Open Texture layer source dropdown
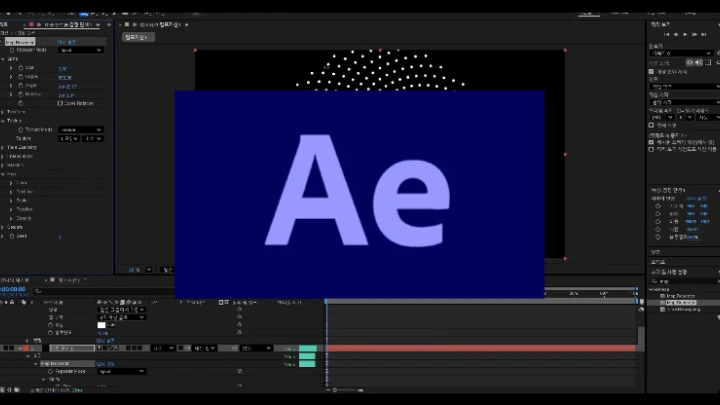 pos(69,138)
